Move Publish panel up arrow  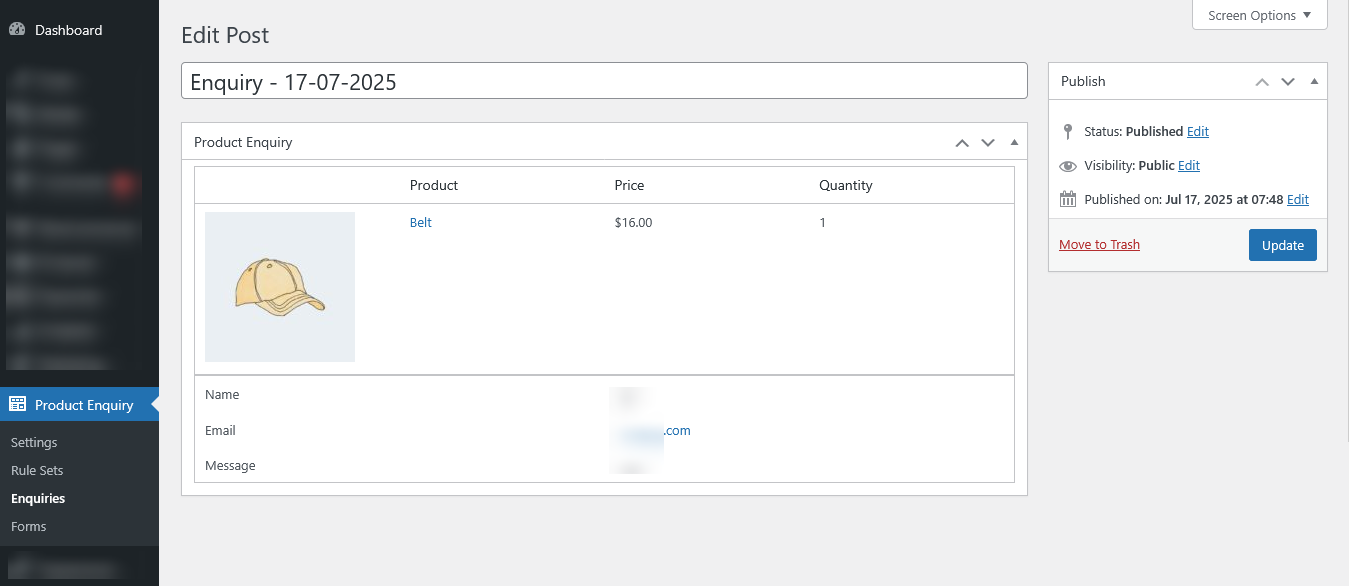coord(1262,82)
